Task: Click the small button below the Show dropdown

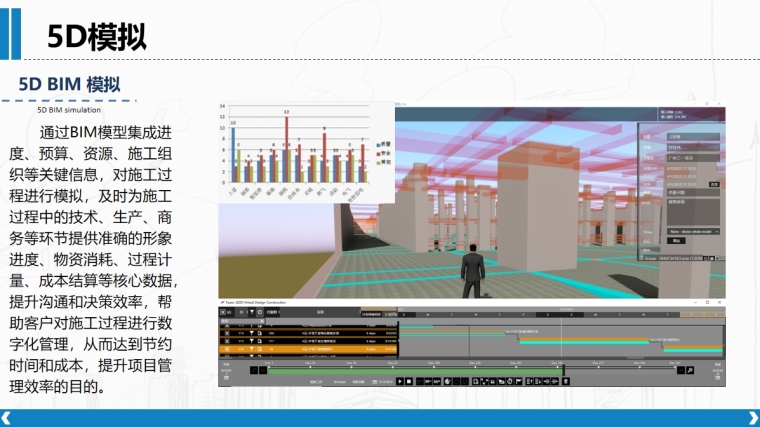Action: tap(678, 241)
